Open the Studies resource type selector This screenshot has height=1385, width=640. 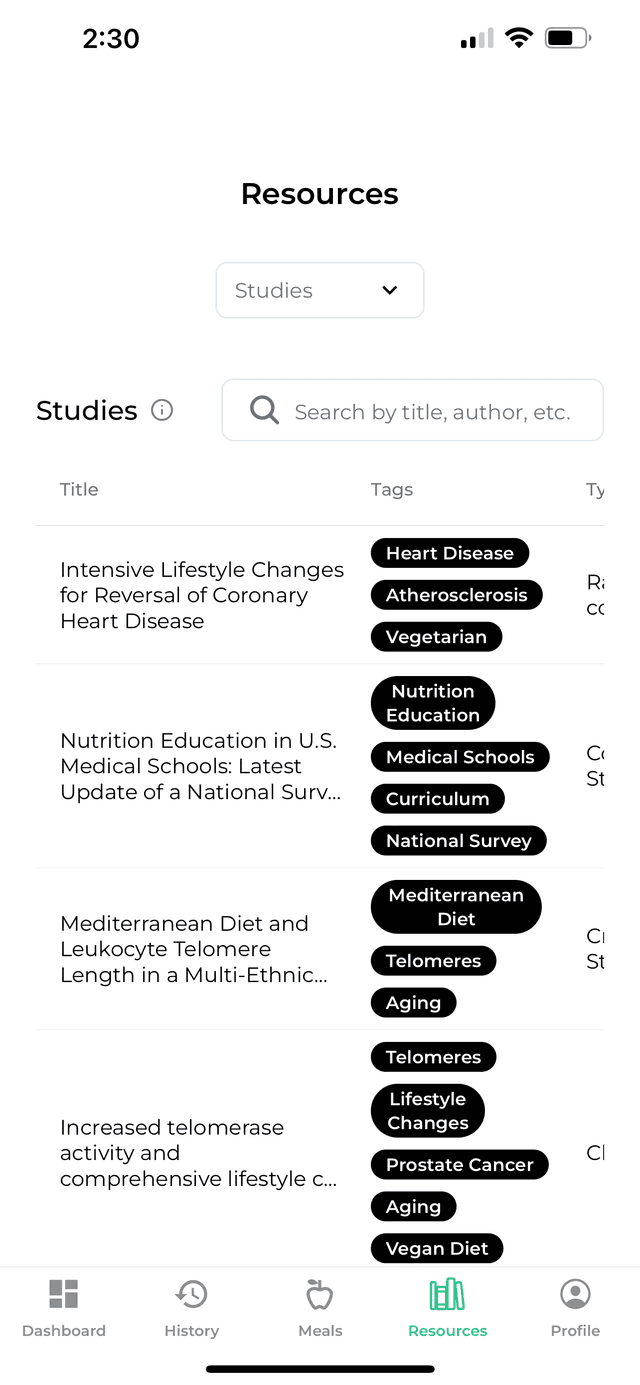pyautogui.click(x=320, y=290)
